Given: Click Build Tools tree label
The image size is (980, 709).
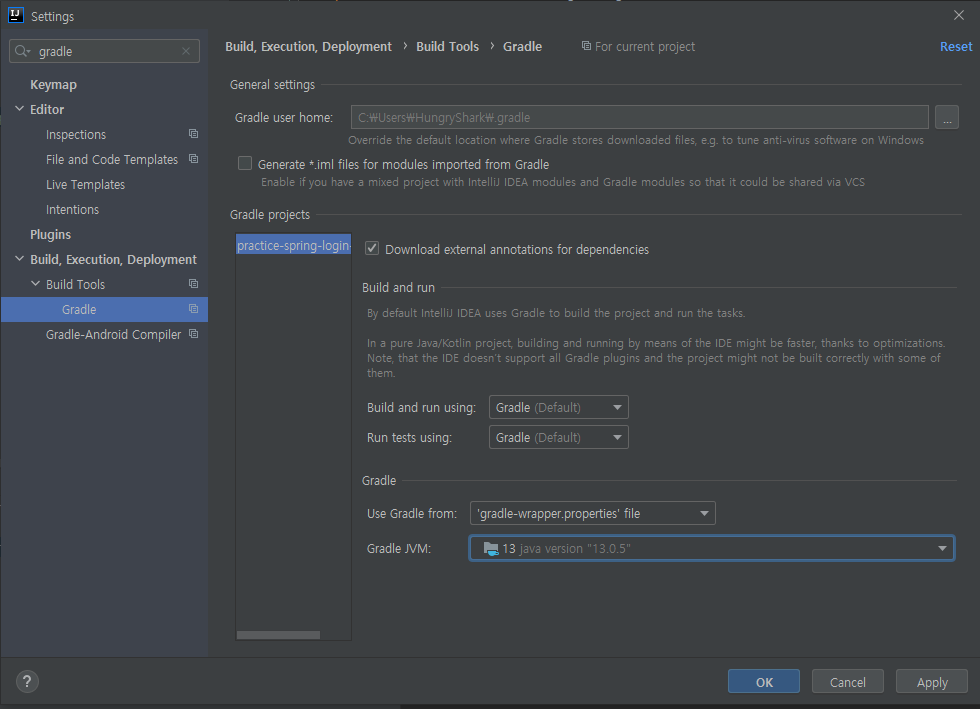Looking at the screenshot, I should tap(76, 284).
